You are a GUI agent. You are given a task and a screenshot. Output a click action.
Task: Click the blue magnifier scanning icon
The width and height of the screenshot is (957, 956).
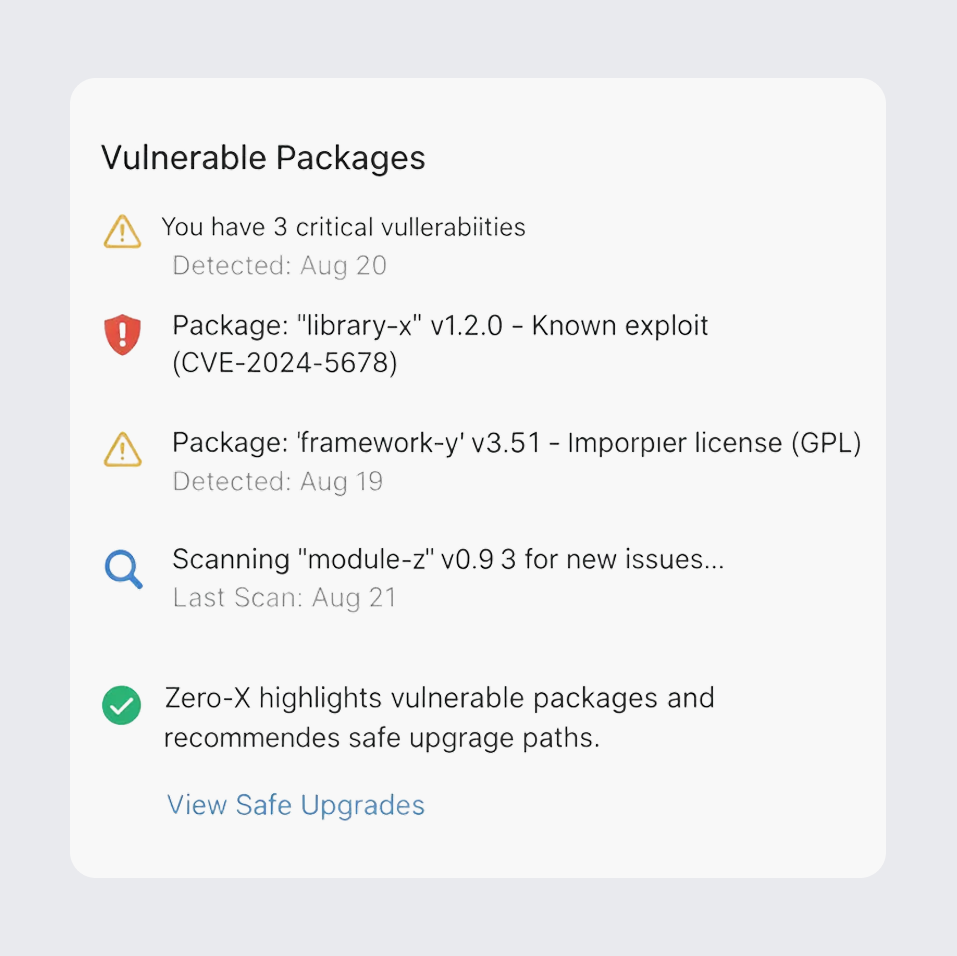tap(123, 569)
